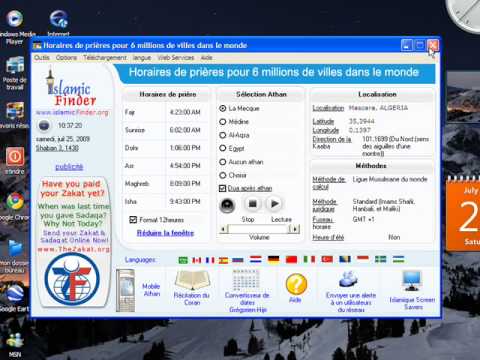
Task: Select the Italy flag language
Action: pyautogui.click(x=309, y=259)
